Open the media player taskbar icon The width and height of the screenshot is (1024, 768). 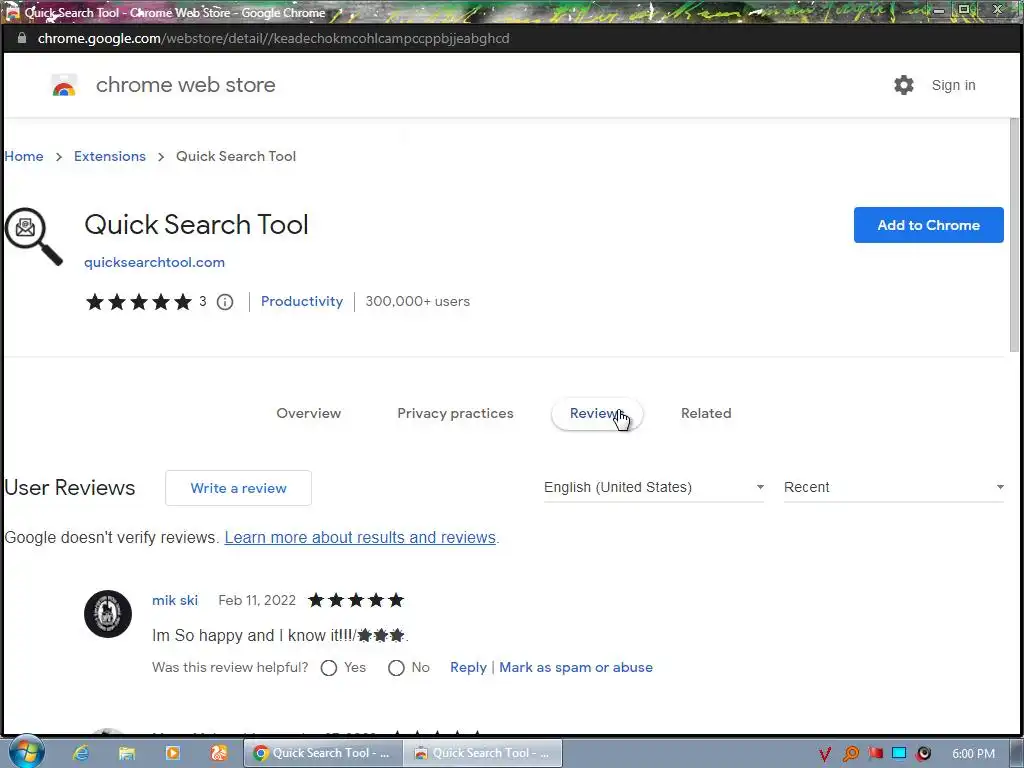pyautogui.click(x=172, y=753)
